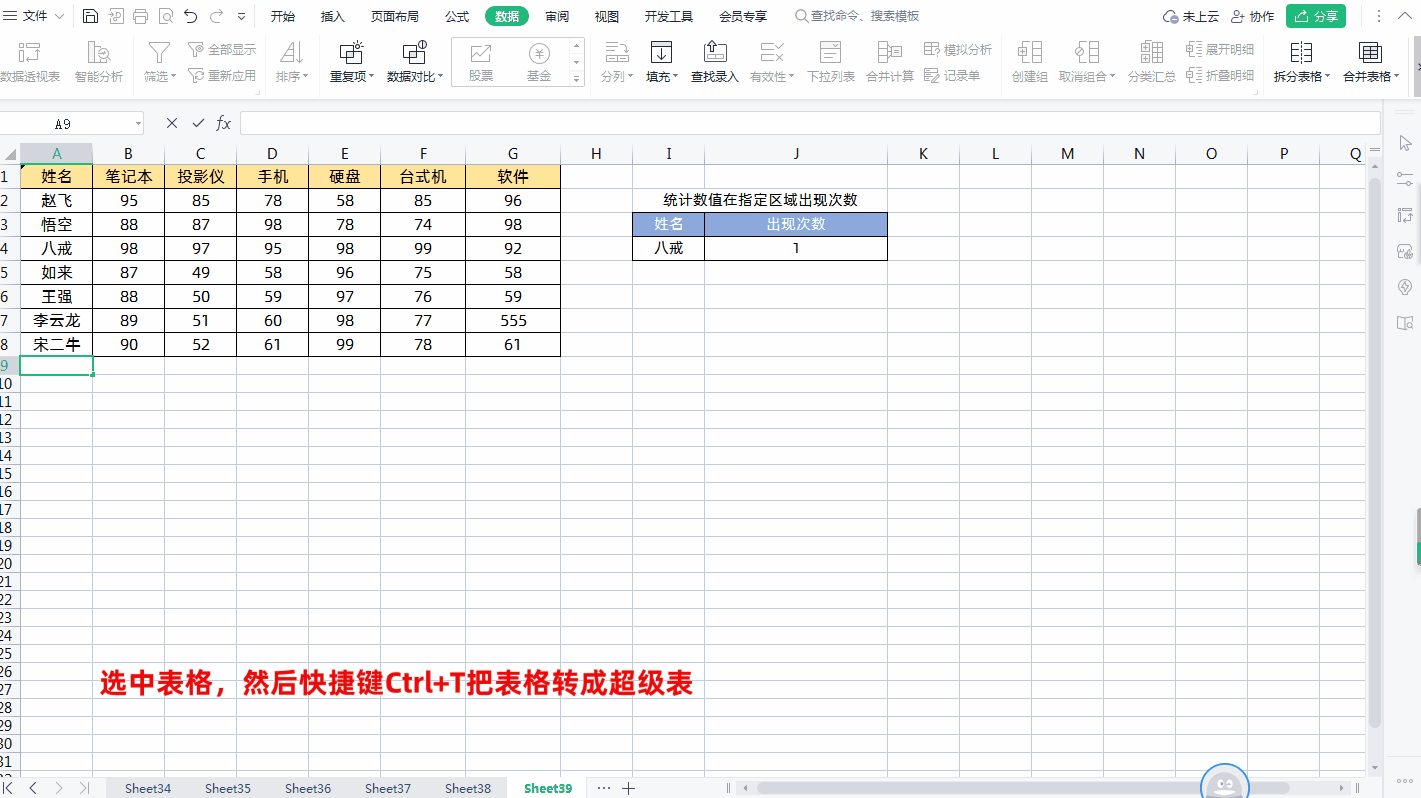Click 全部显示 to show all rows
Screen dimensions: 1421x798
222,49
